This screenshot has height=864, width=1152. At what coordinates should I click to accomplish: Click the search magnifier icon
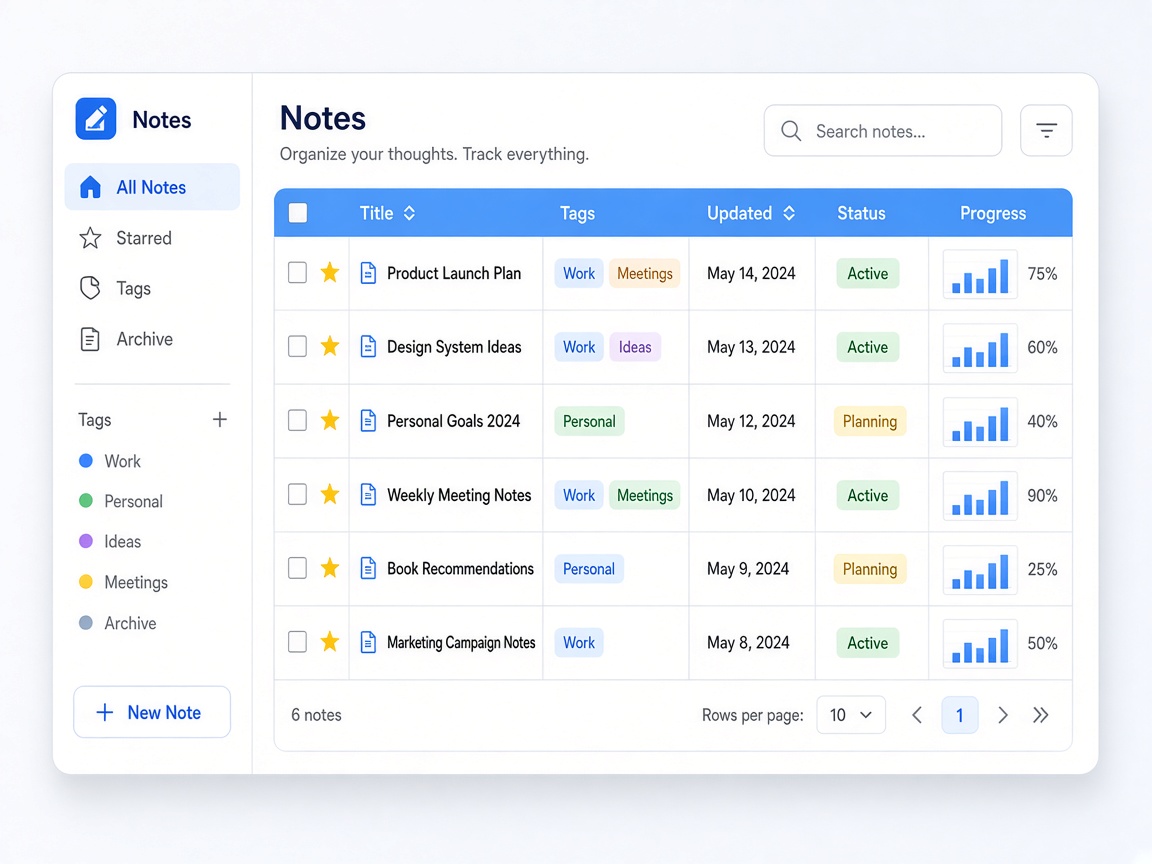pyautogui.click(x=791, y=131)
